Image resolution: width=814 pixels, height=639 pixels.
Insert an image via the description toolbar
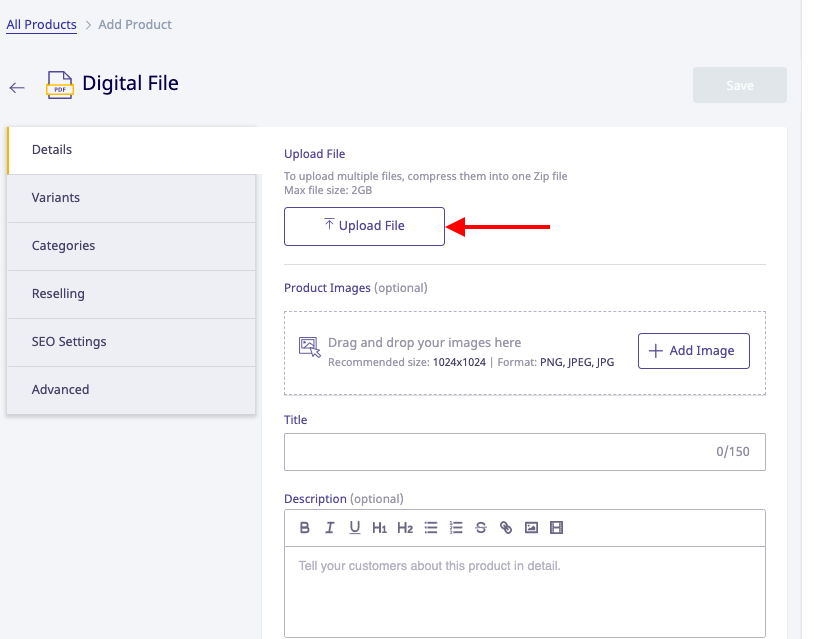pos(531,527)
